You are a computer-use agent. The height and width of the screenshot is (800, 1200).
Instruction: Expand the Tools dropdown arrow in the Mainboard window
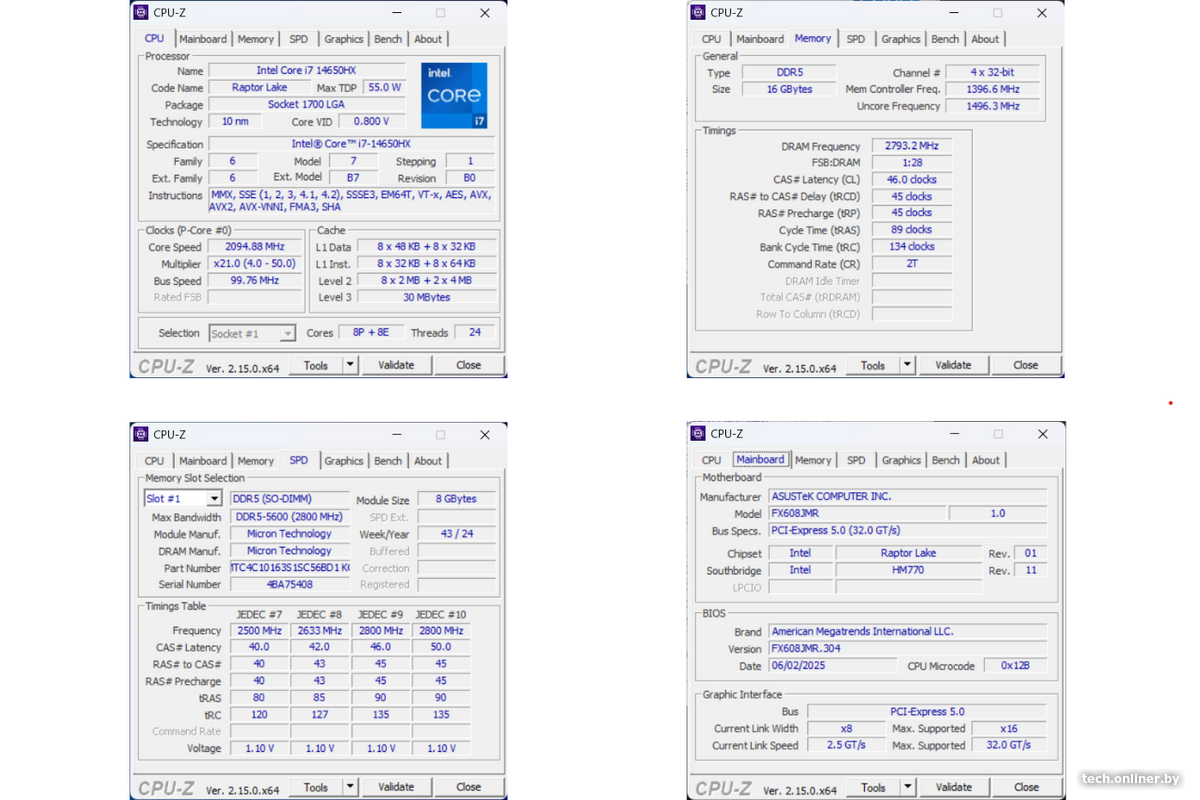tap(907, 787)
